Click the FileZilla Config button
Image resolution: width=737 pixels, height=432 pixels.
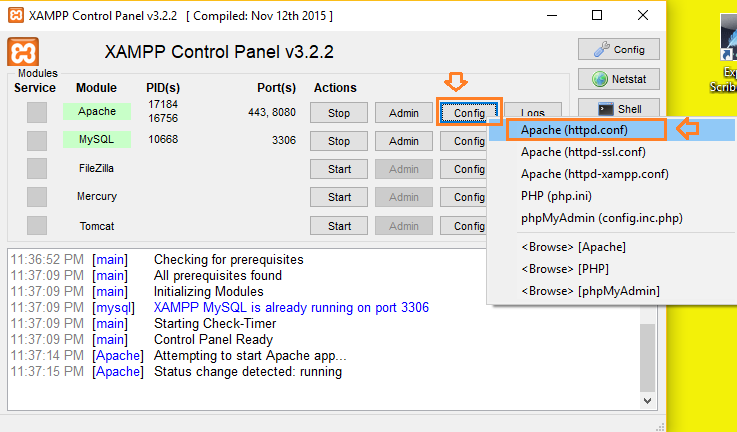point(463,169)
